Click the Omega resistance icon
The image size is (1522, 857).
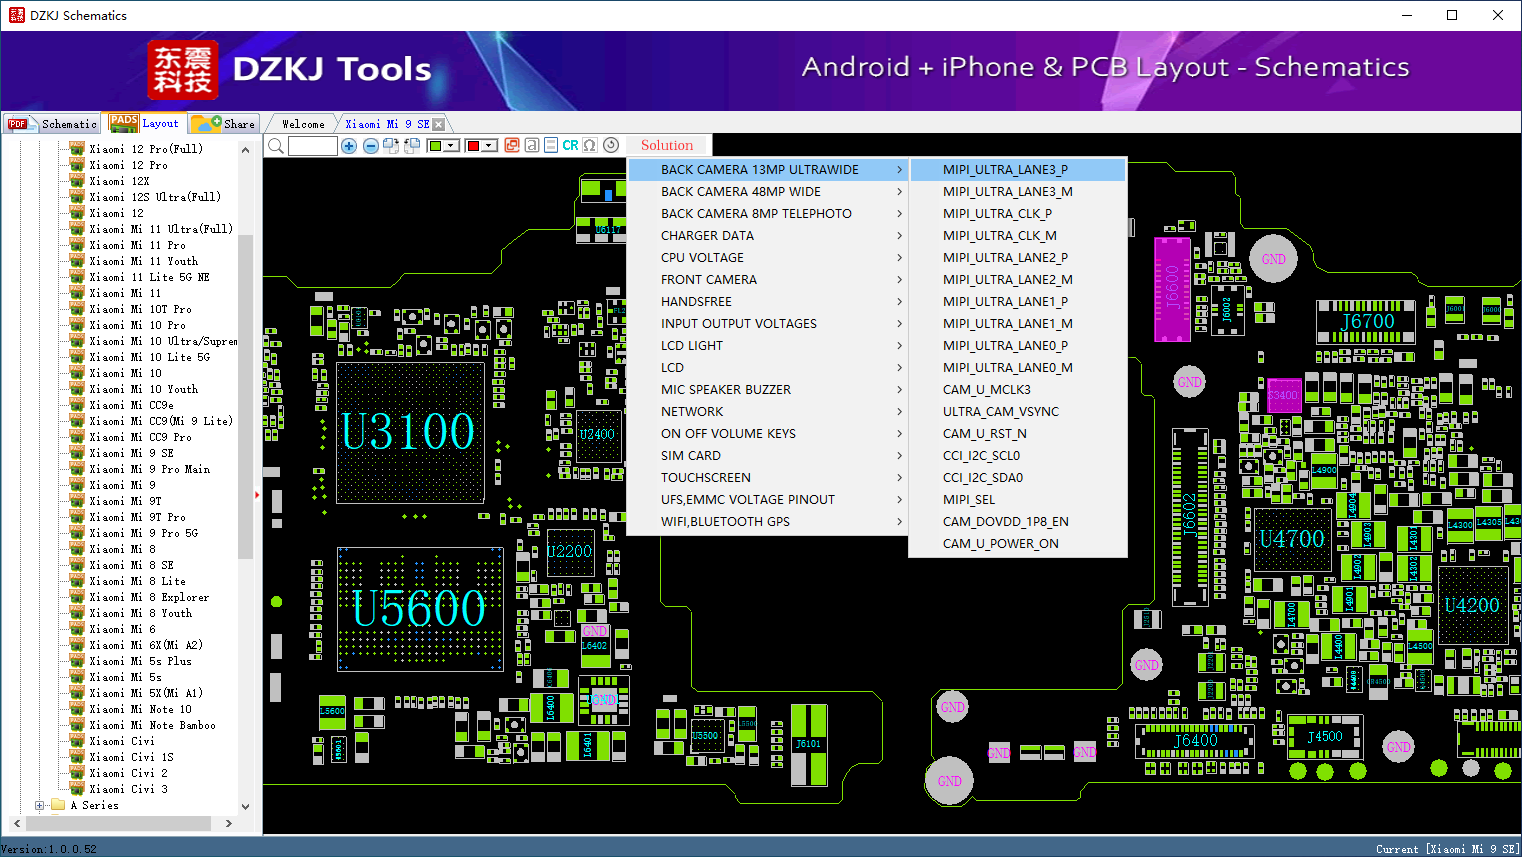point(590,145)
